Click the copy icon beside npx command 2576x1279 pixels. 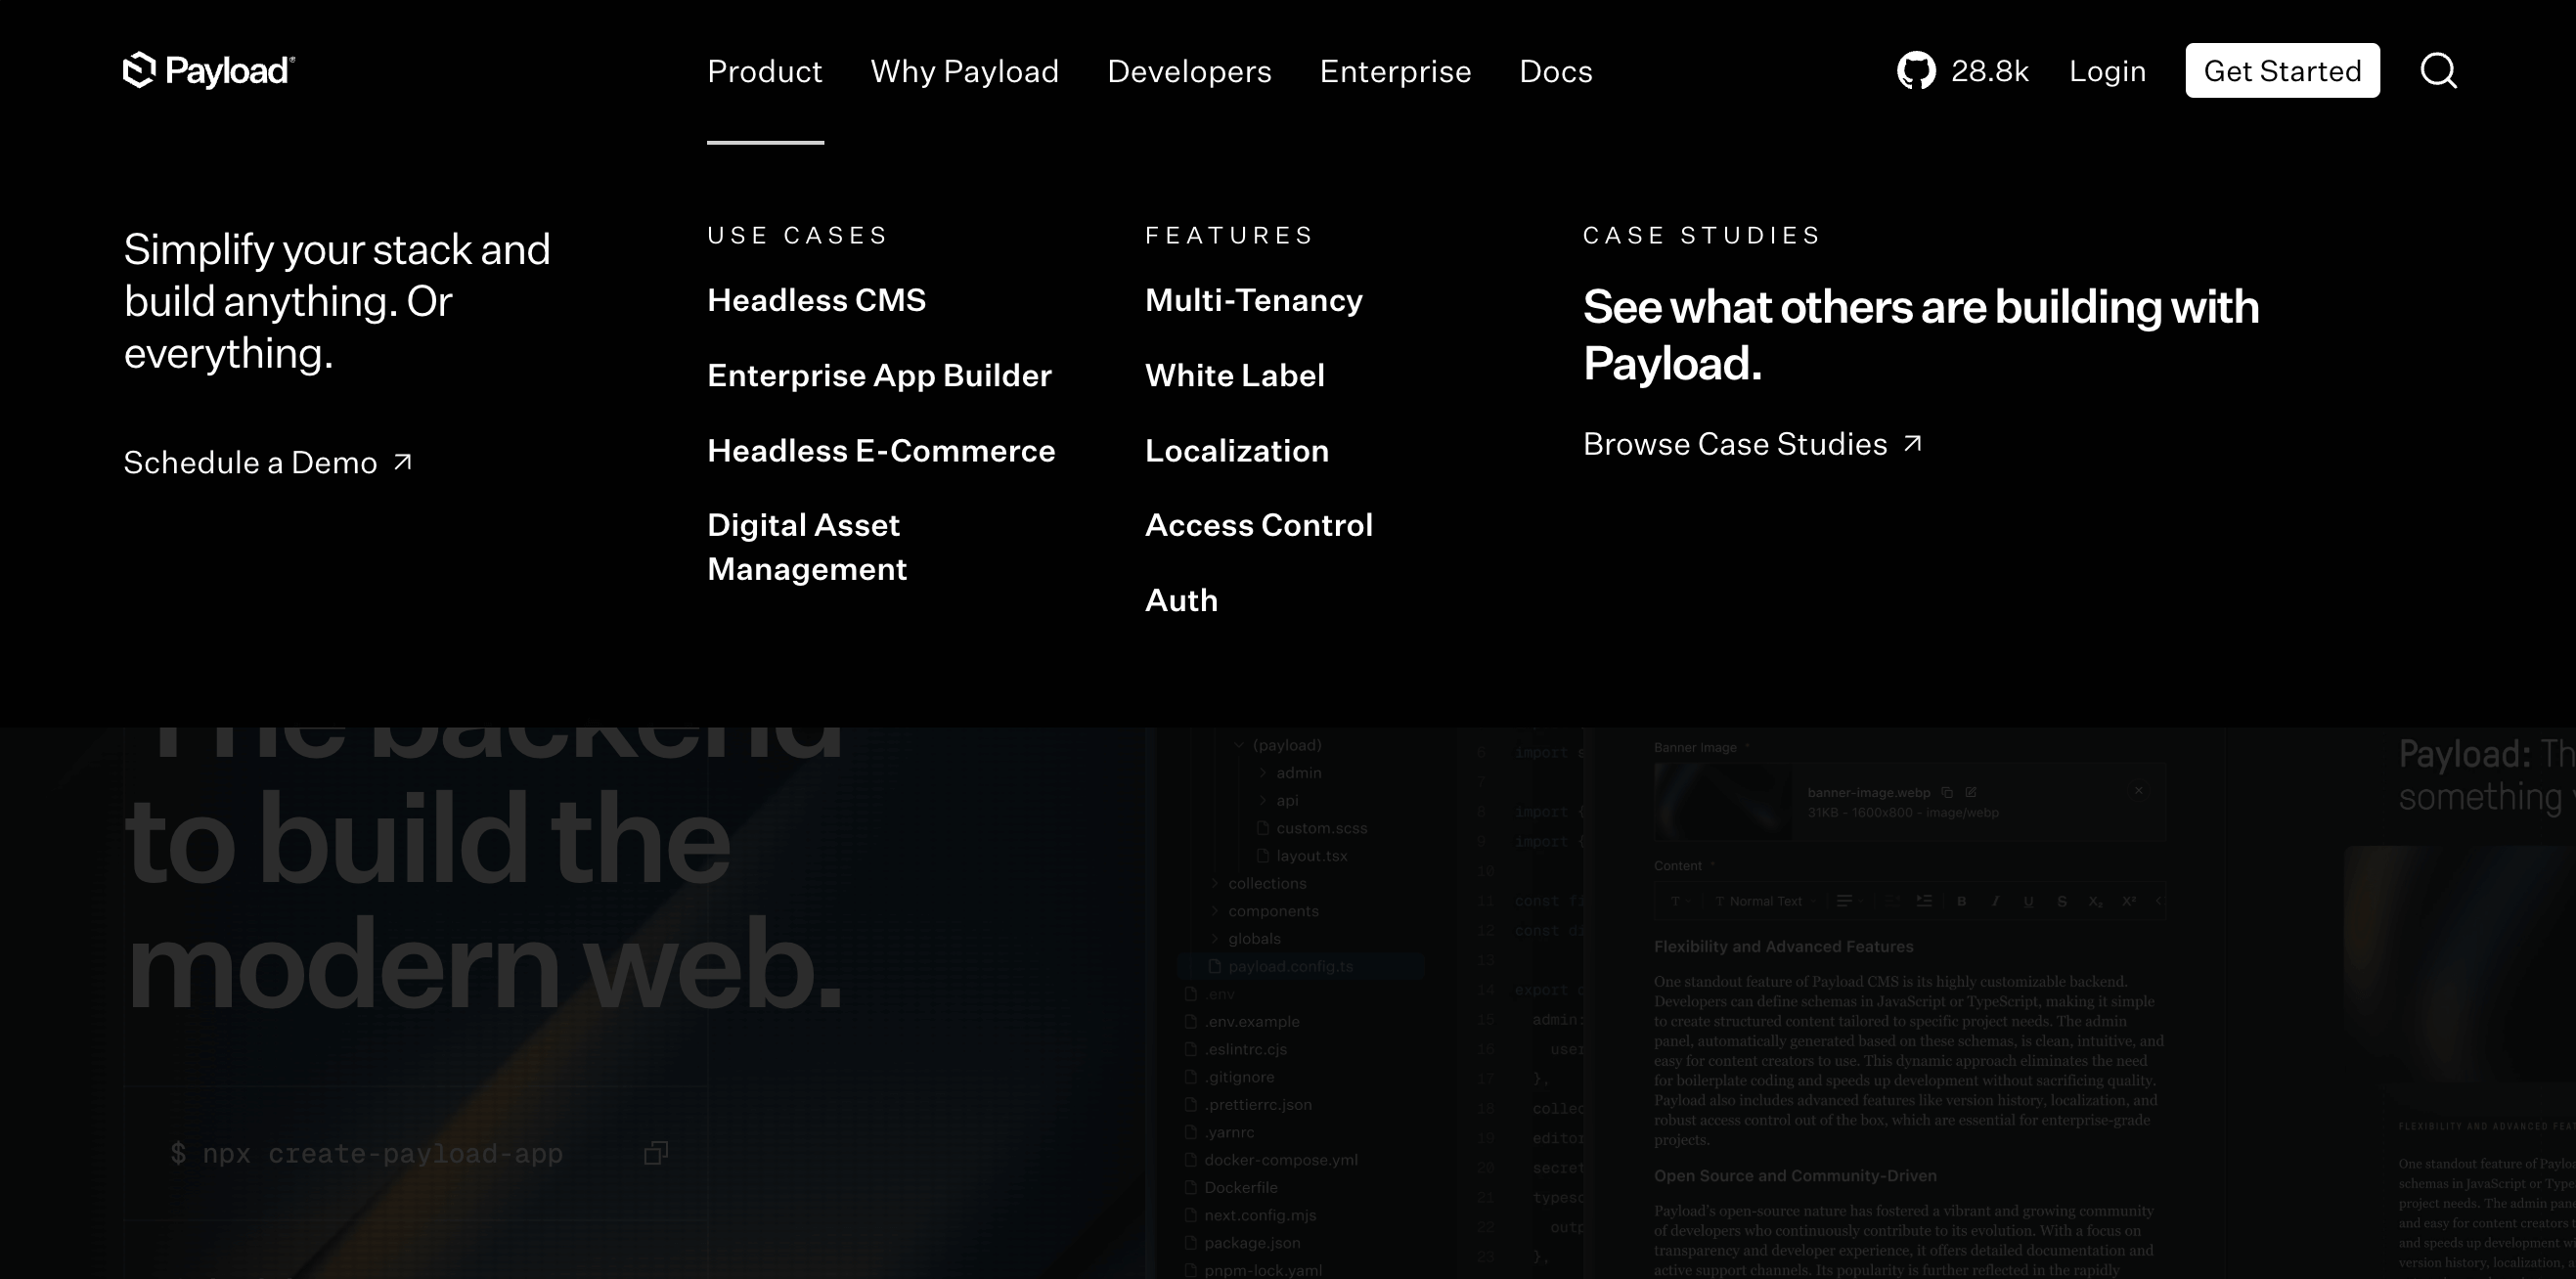pos(656,1153)
